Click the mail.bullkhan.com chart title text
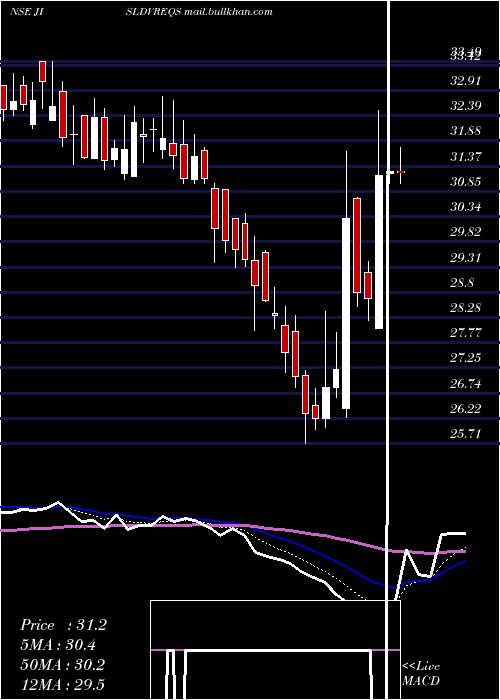500x700 pixels. coord(229,12)
